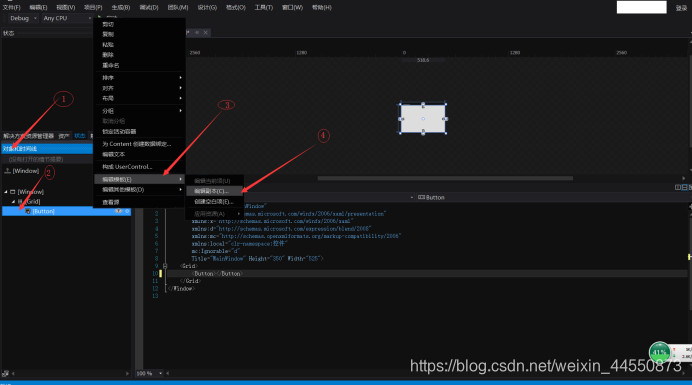Open the 调试(D) menu
This screenshot has height=385, width=692.
click(x=149, y=8)
